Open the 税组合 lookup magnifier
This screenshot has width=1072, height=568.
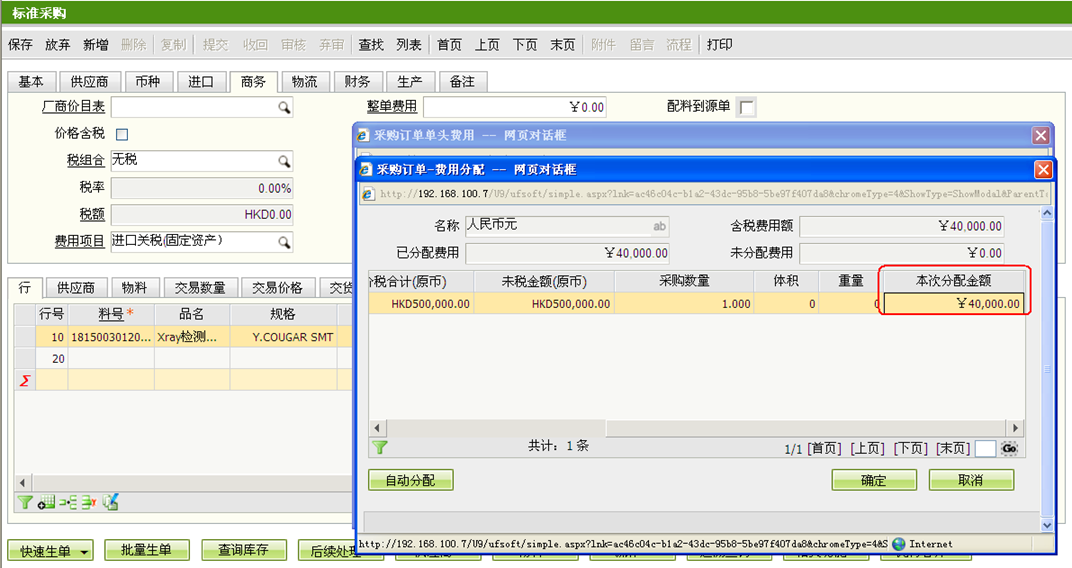point(284,161)
